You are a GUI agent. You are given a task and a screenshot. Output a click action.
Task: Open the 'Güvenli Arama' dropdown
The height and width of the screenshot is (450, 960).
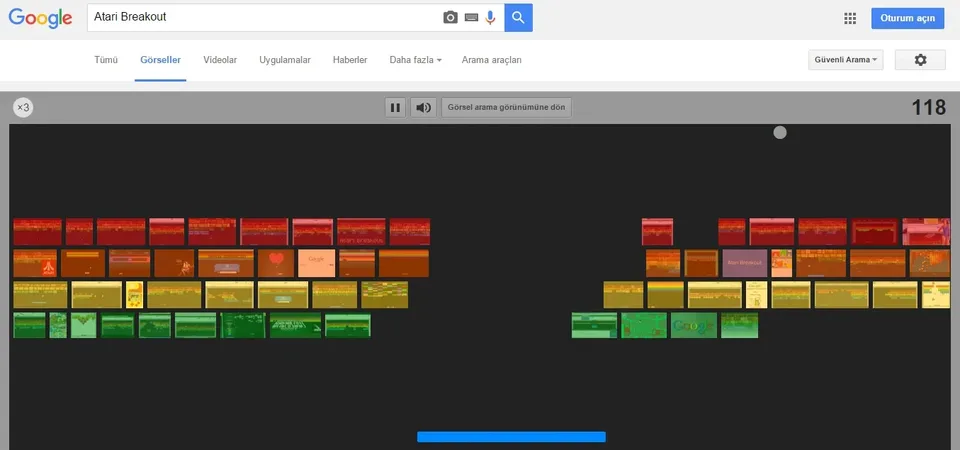(846, 60)
